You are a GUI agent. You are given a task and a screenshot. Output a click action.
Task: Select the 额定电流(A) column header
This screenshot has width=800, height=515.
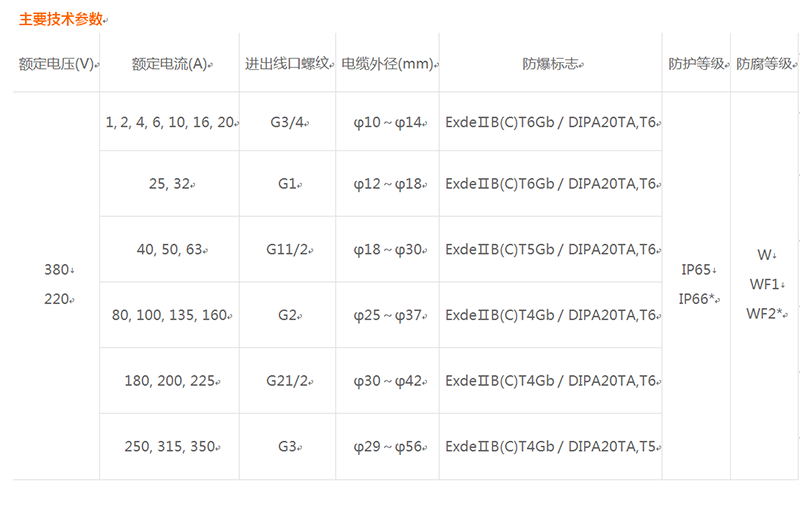point(169,64)
